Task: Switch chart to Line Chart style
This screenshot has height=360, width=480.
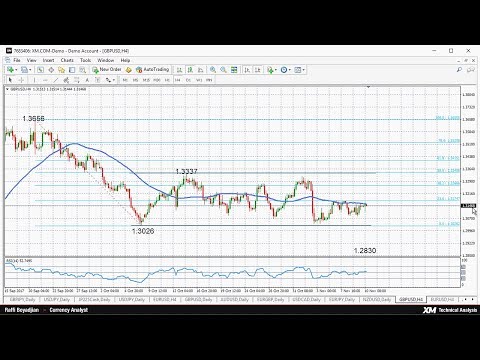Action: [x=201, y=70]
